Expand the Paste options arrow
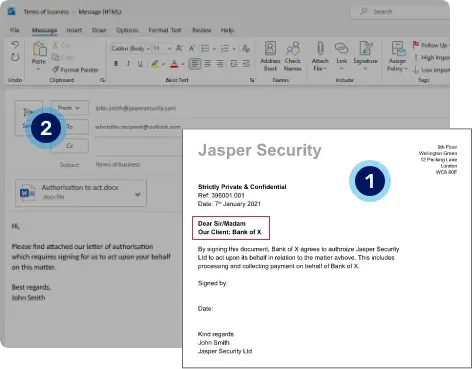The width and height of the screenshot is (472, 369). 39,69
